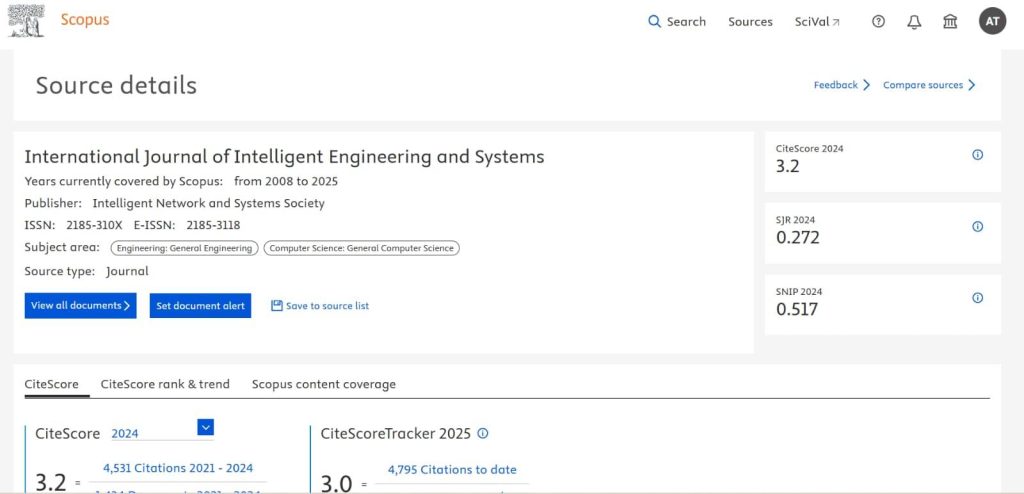Click the Elsevier tree logo
The image size is (1024, 494).
click(x=27, y=20)
